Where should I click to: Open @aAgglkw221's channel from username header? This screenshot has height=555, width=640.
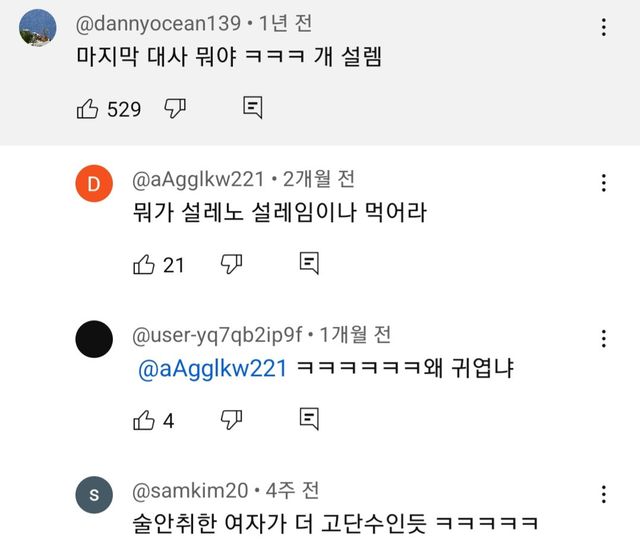(x=198, y=180)
